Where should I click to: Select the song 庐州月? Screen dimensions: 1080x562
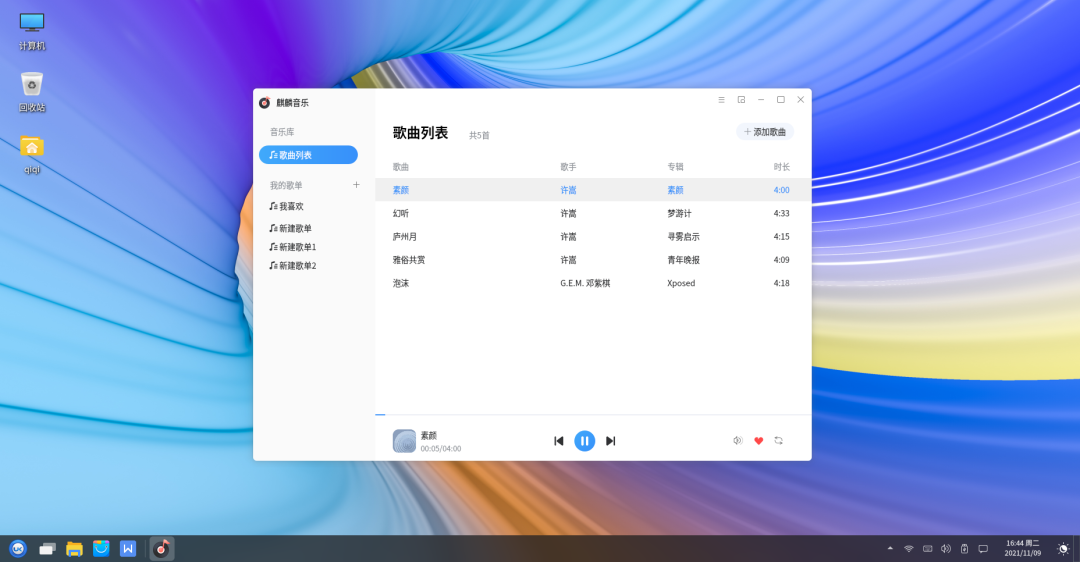[593, 236]
